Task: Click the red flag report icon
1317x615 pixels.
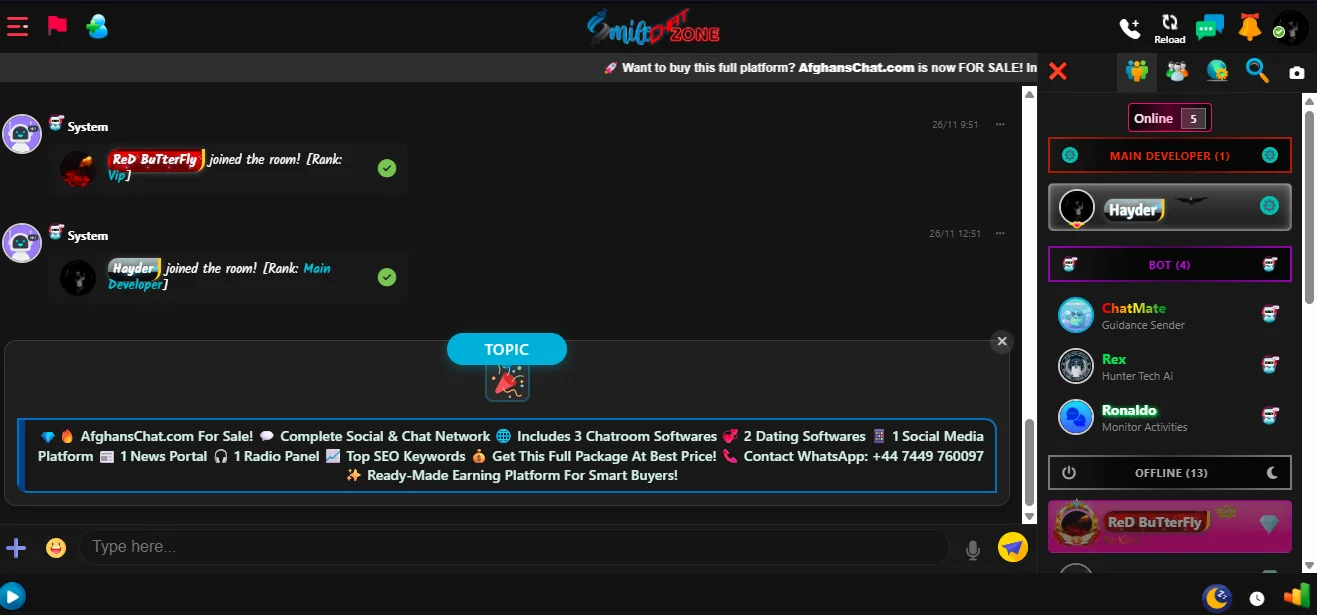Action: pyautogui.click(x=57, y=26)
